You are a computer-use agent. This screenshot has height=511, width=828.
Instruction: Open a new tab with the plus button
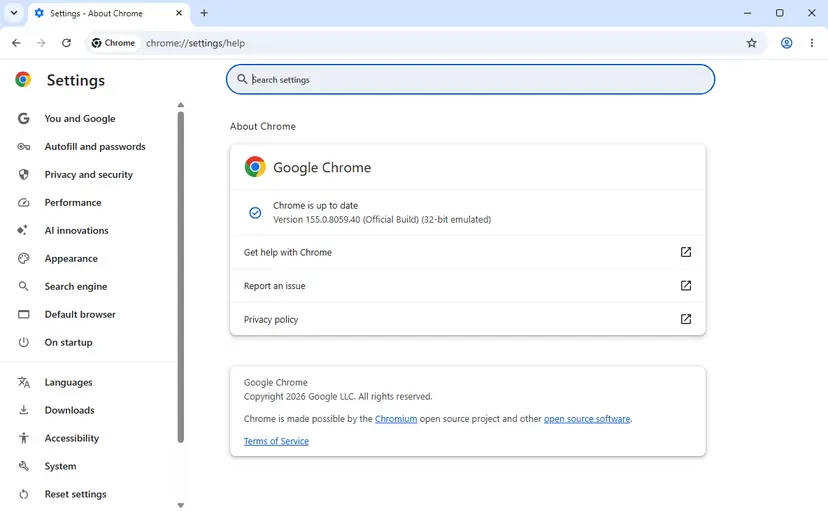204,13
